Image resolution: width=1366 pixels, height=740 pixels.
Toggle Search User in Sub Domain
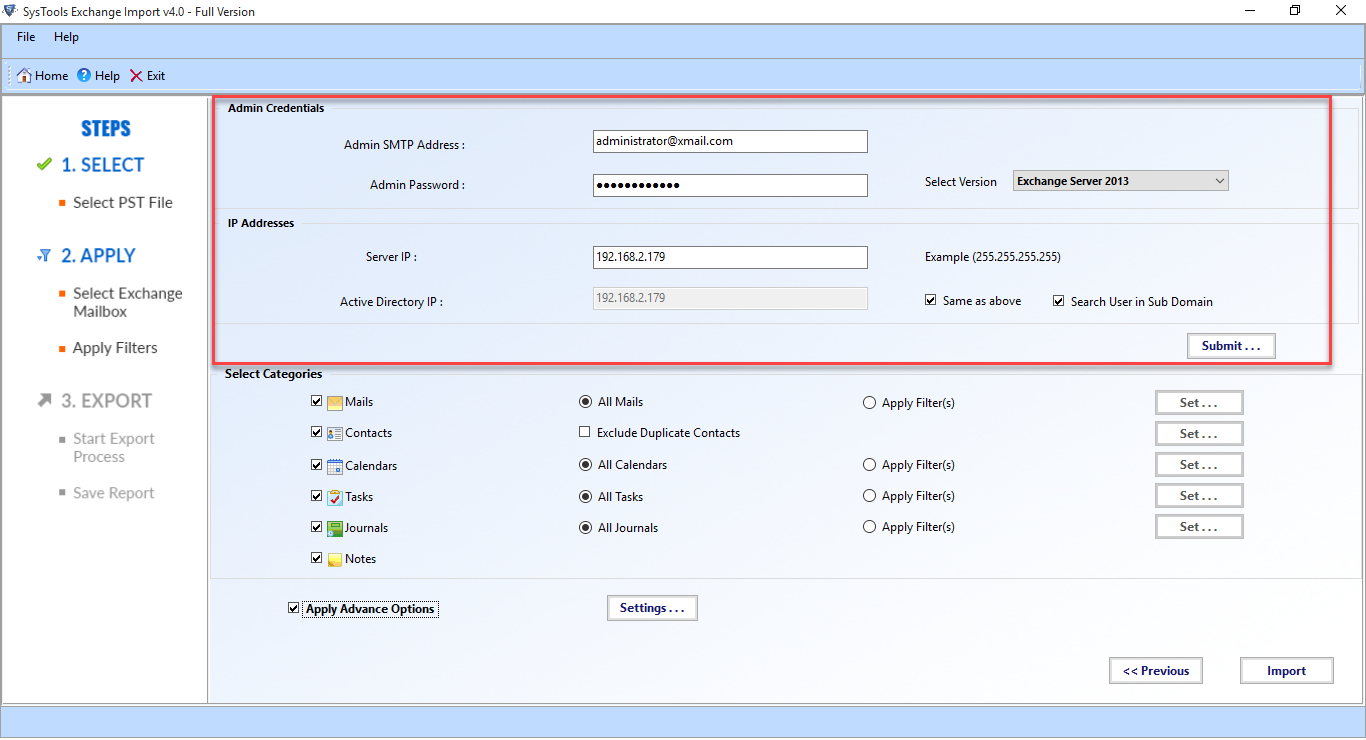[1059, 300]
